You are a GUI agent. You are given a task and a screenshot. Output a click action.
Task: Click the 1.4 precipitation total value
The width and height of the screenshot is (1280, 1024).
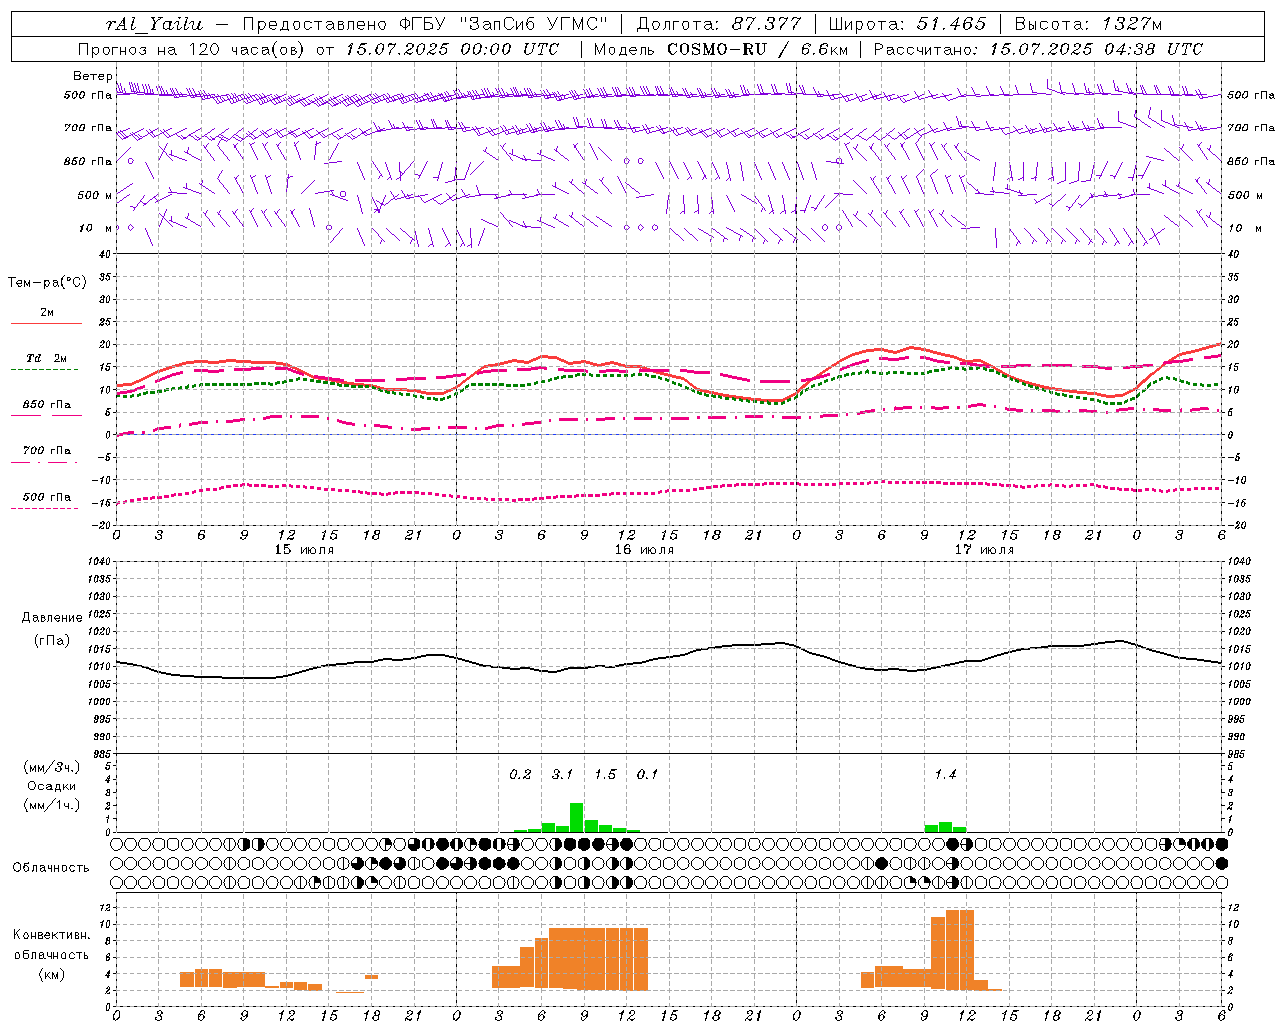click(x=945, y=775)
